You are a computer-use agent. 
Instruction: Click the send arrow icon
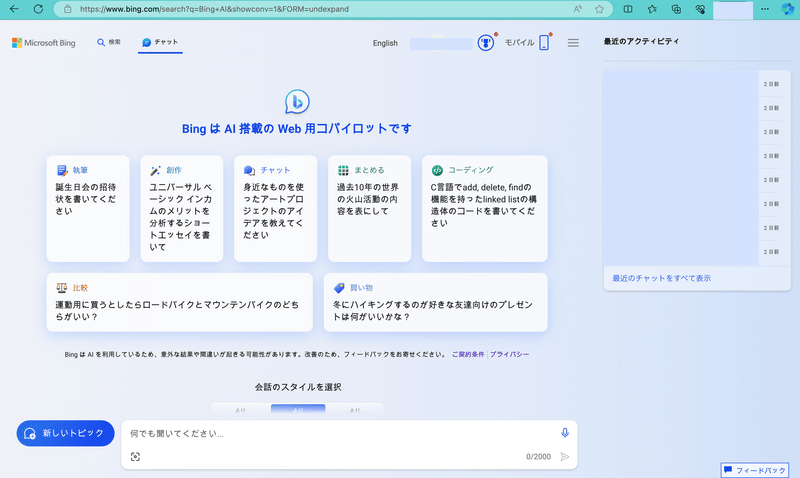(565, 457)
